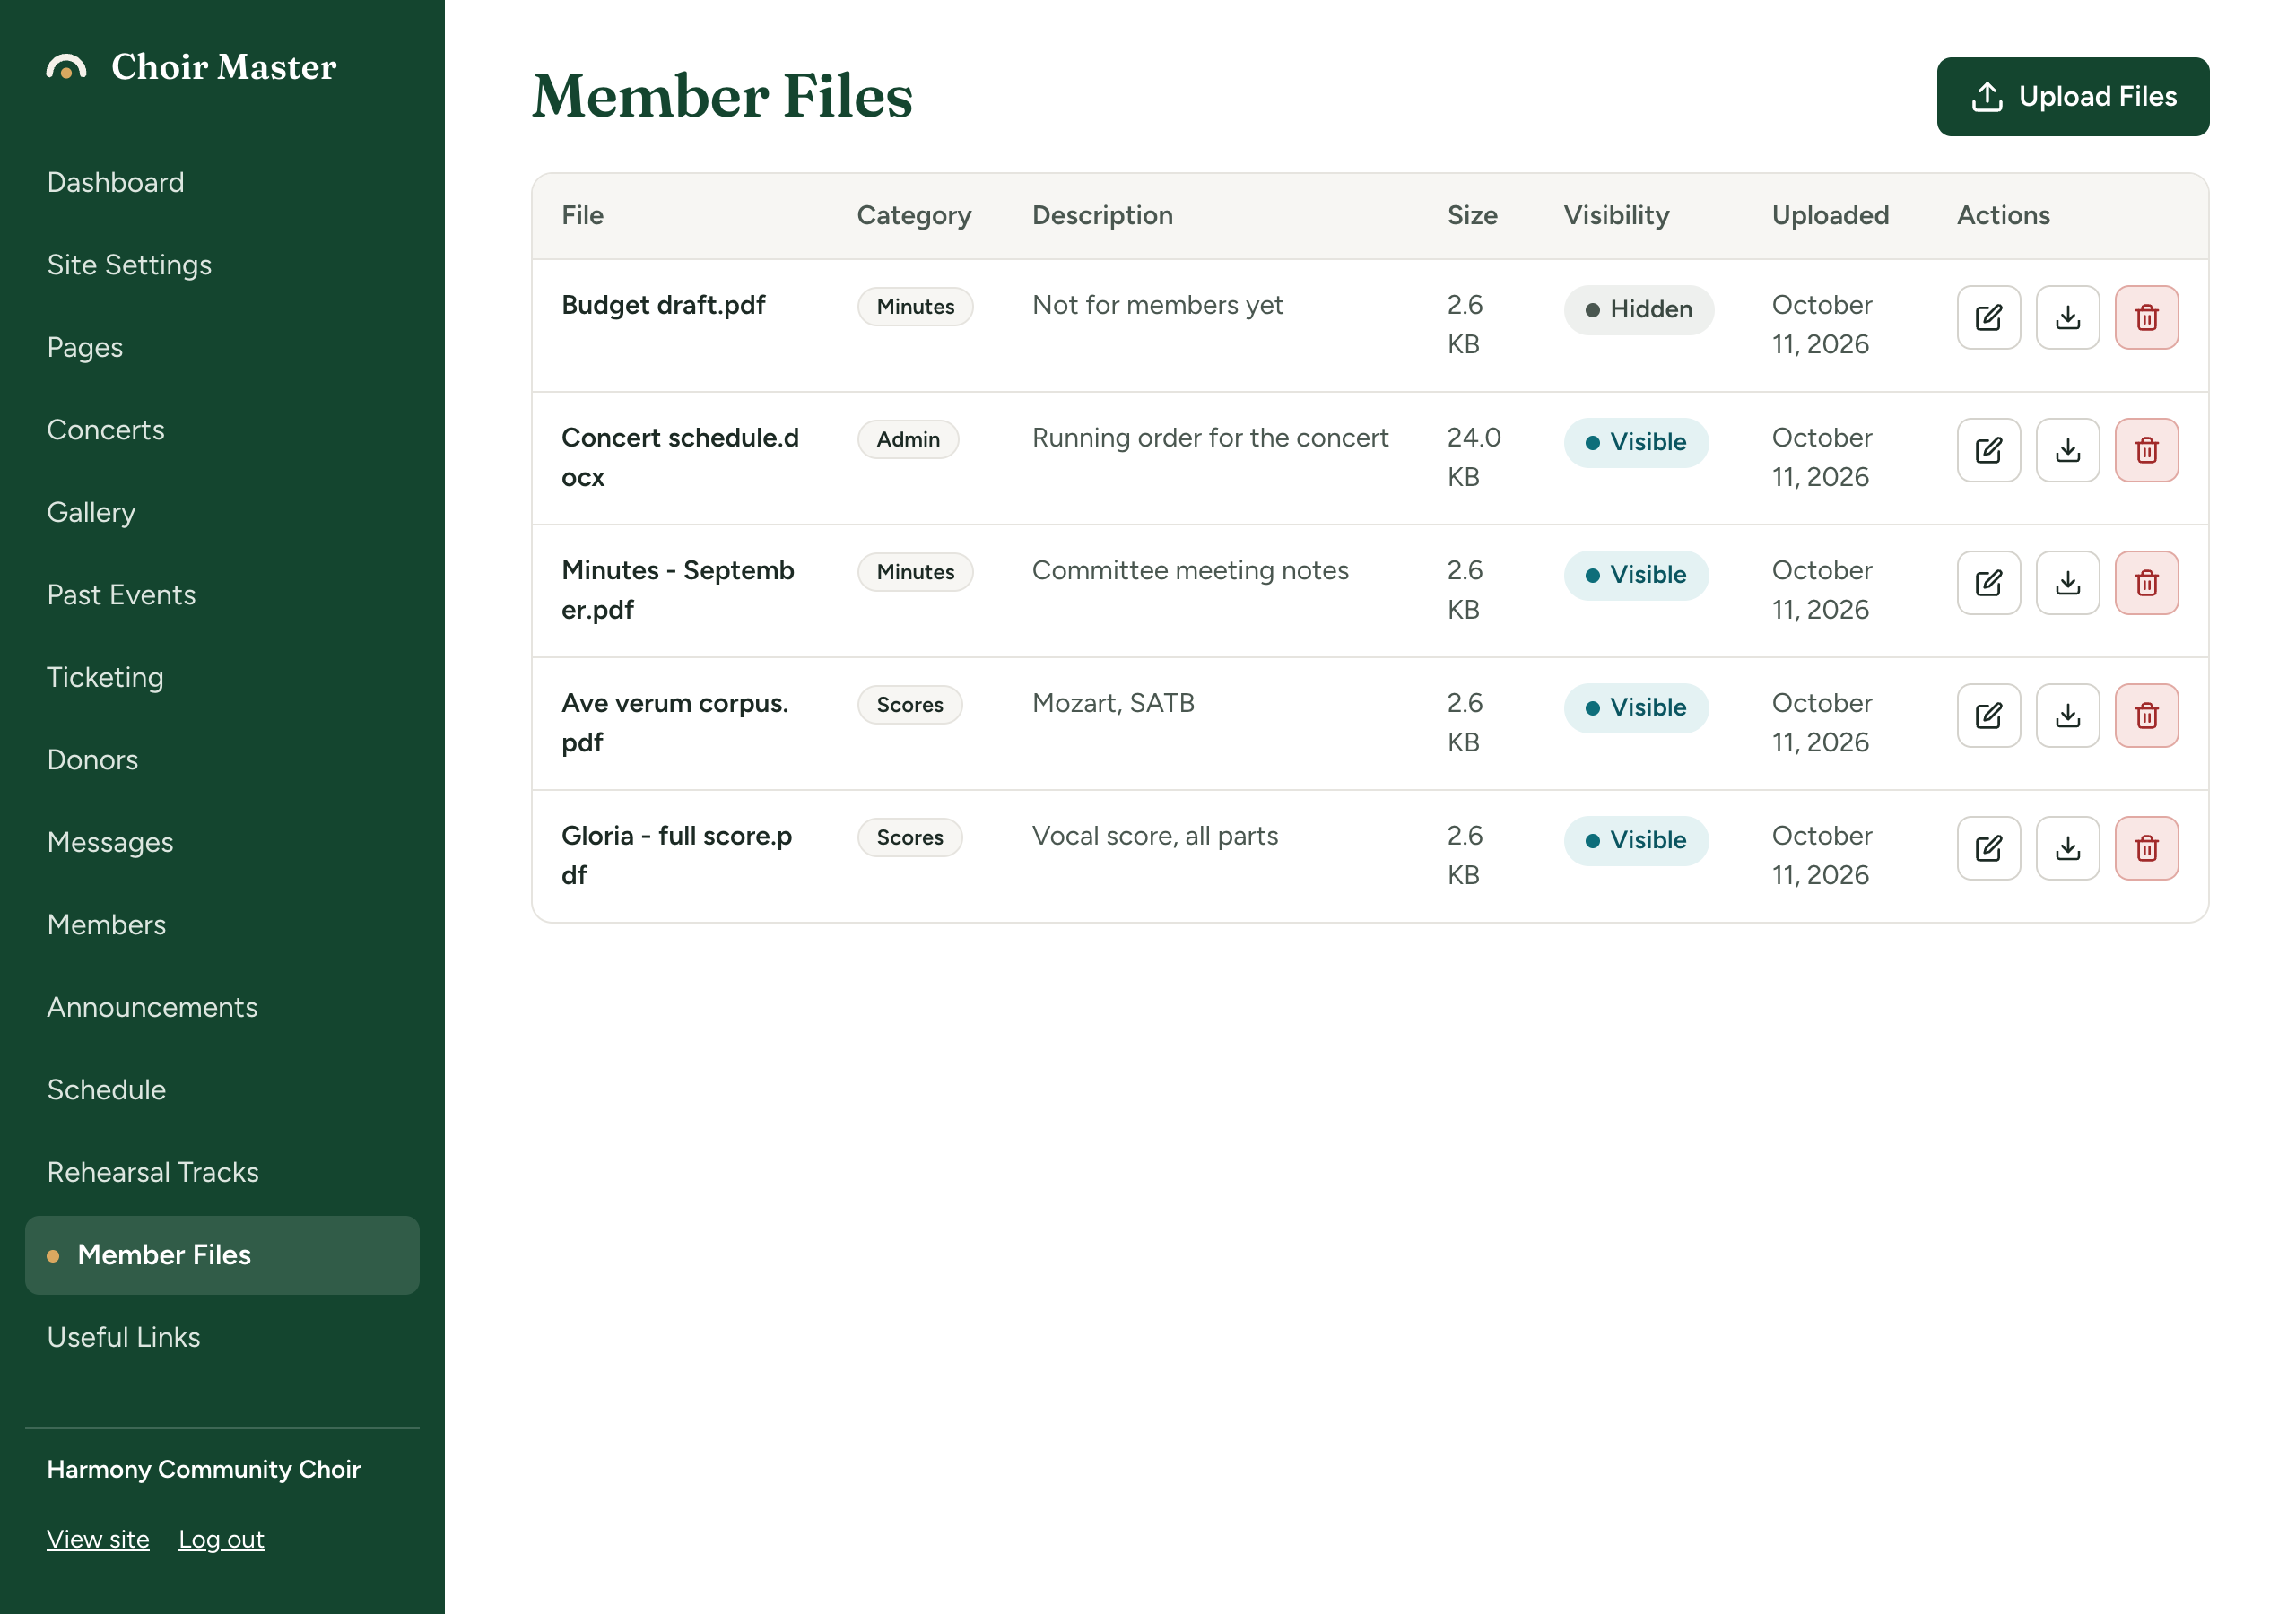Download Gloria - full score.pdf
The image size is (2296, 1614).
tap(2067, 849)
